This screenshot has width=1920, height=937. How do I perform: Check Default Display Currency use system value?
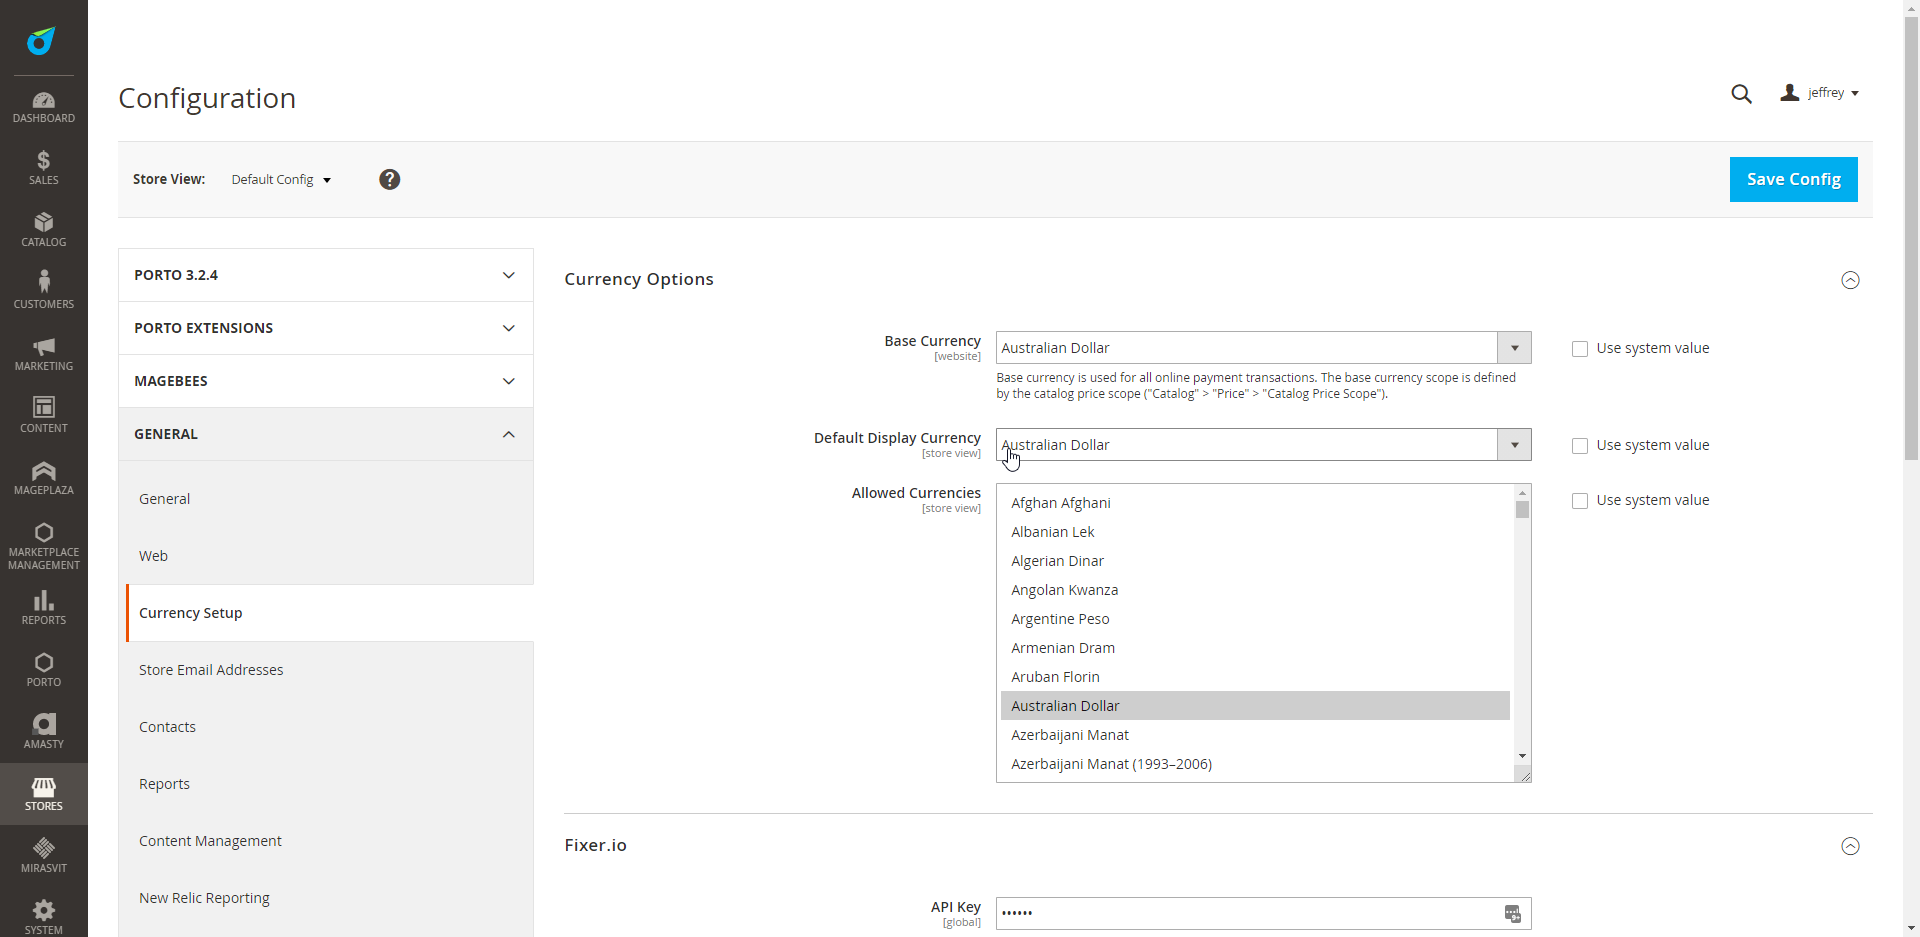click(1580, 446)
